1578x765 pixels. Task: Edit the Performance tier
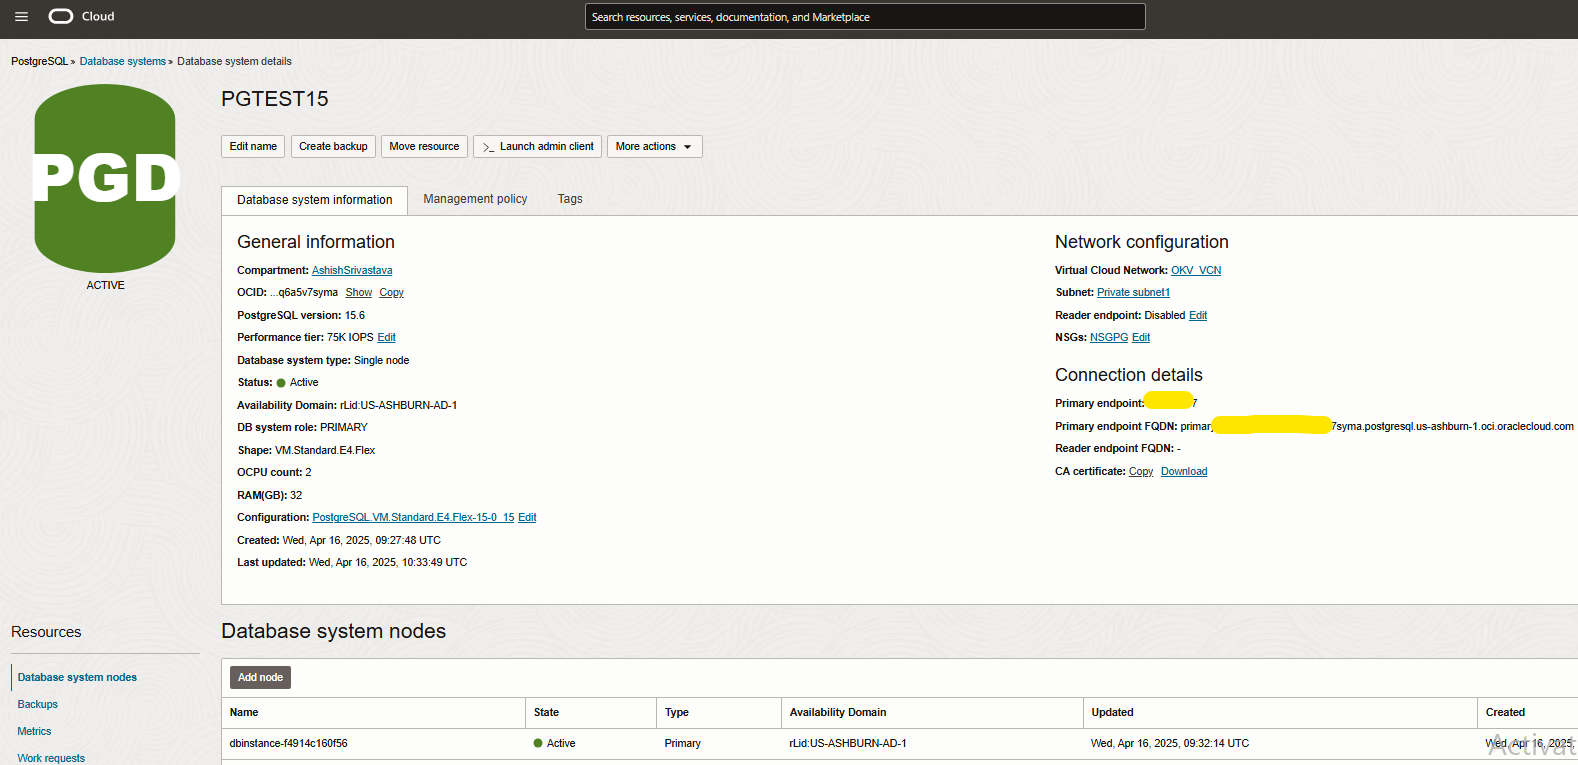coord(386,337)
